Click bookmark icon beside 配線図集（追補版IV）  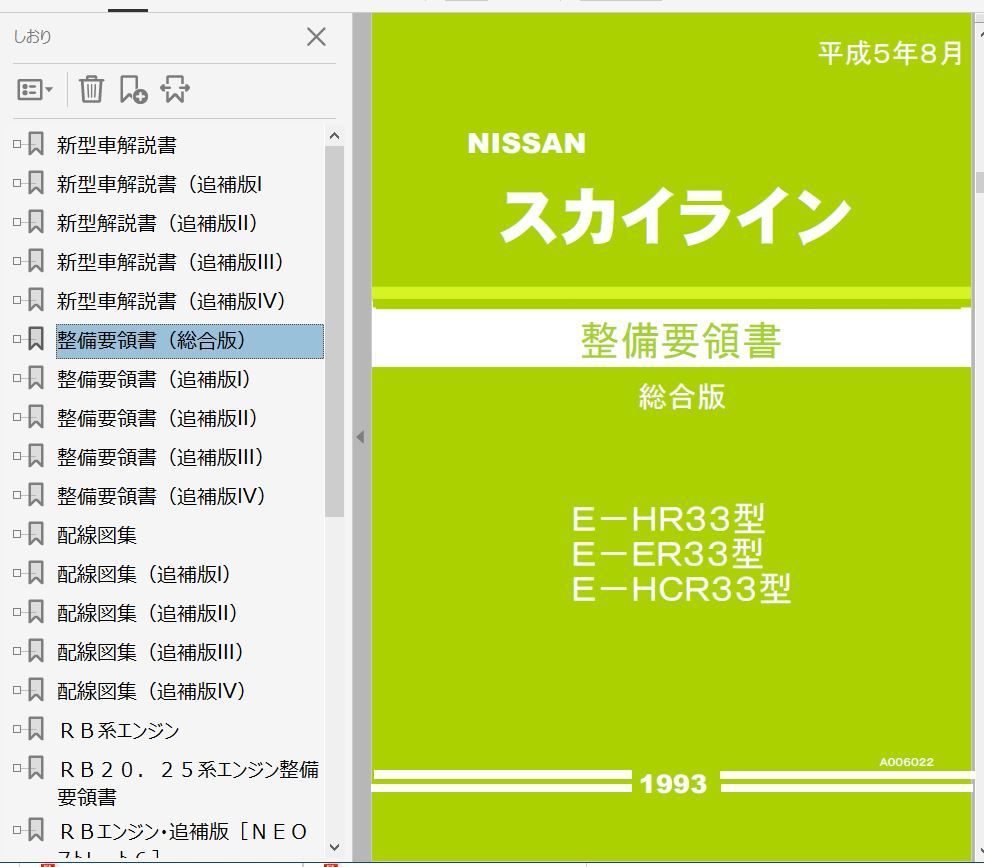click(36, 689)
